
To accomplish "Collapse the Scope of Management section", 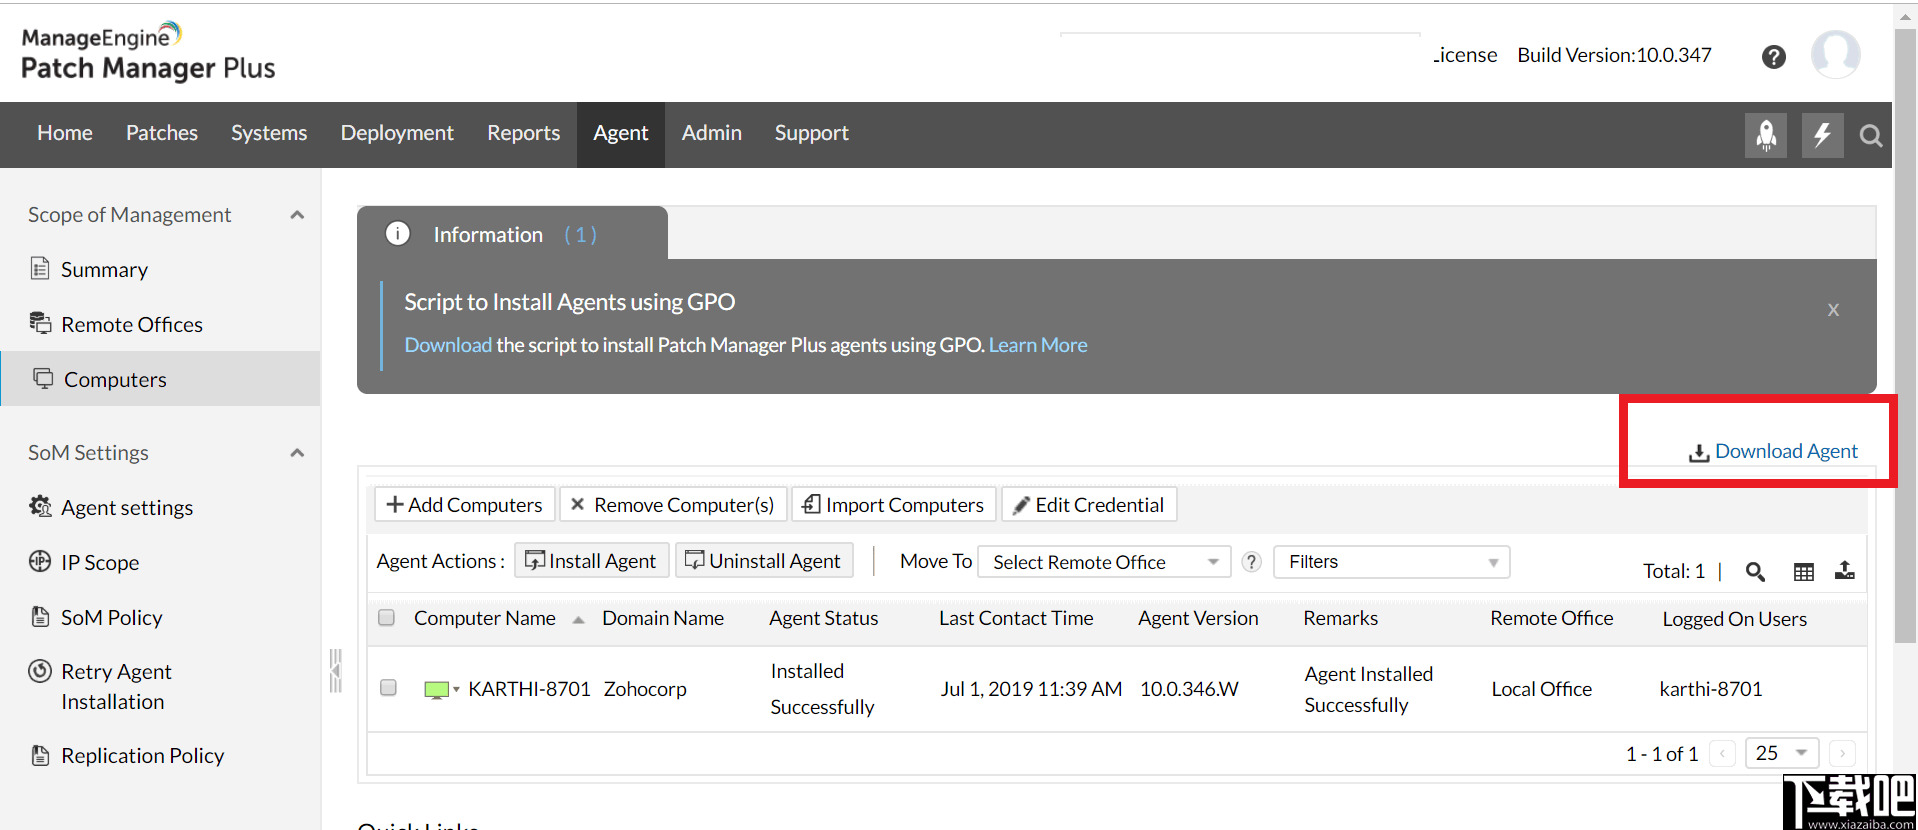I will pyautogui.click(x=297, y=215).
